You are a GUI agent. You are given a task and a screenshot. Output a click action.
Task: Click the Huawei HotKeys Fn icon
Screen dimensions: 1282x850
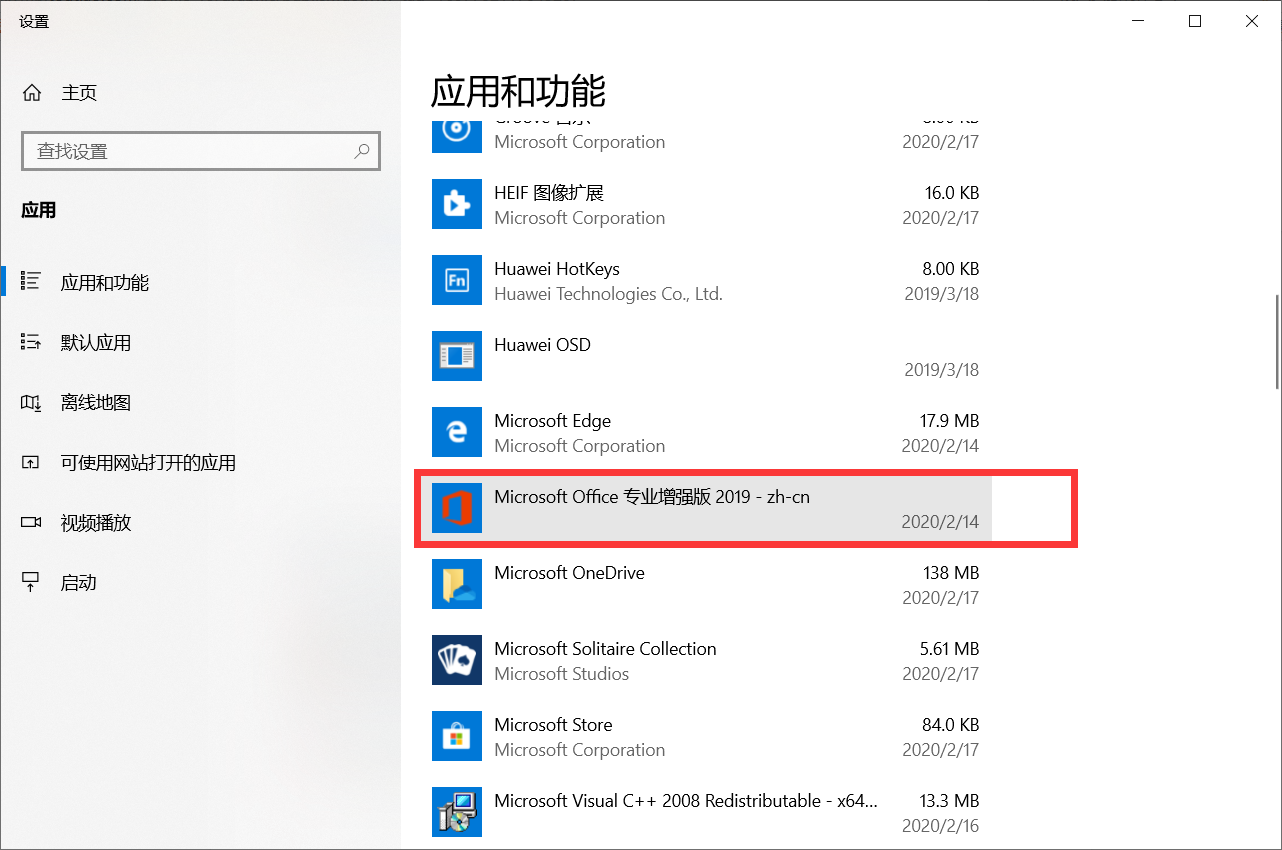click(x=457, y=281)
